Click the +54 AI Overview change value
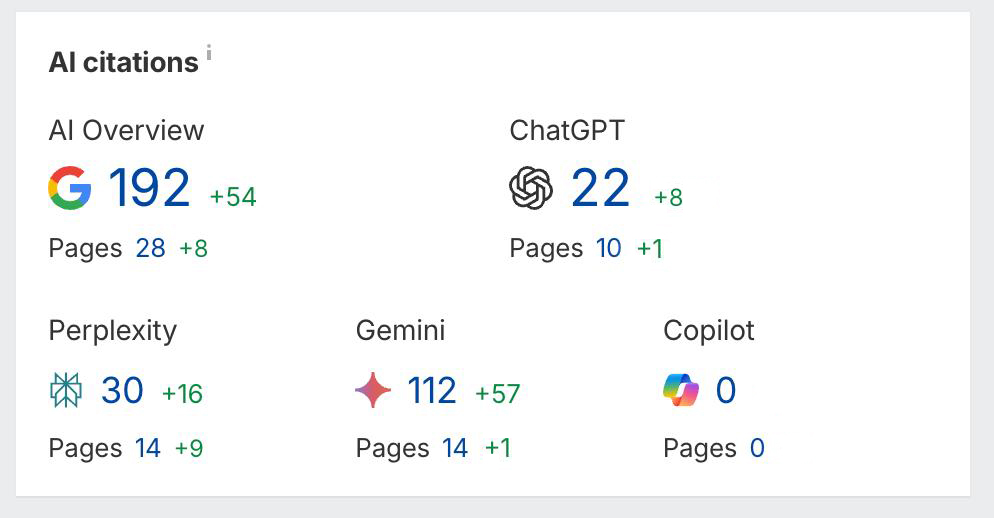994x518 pixels. (233, 197)
